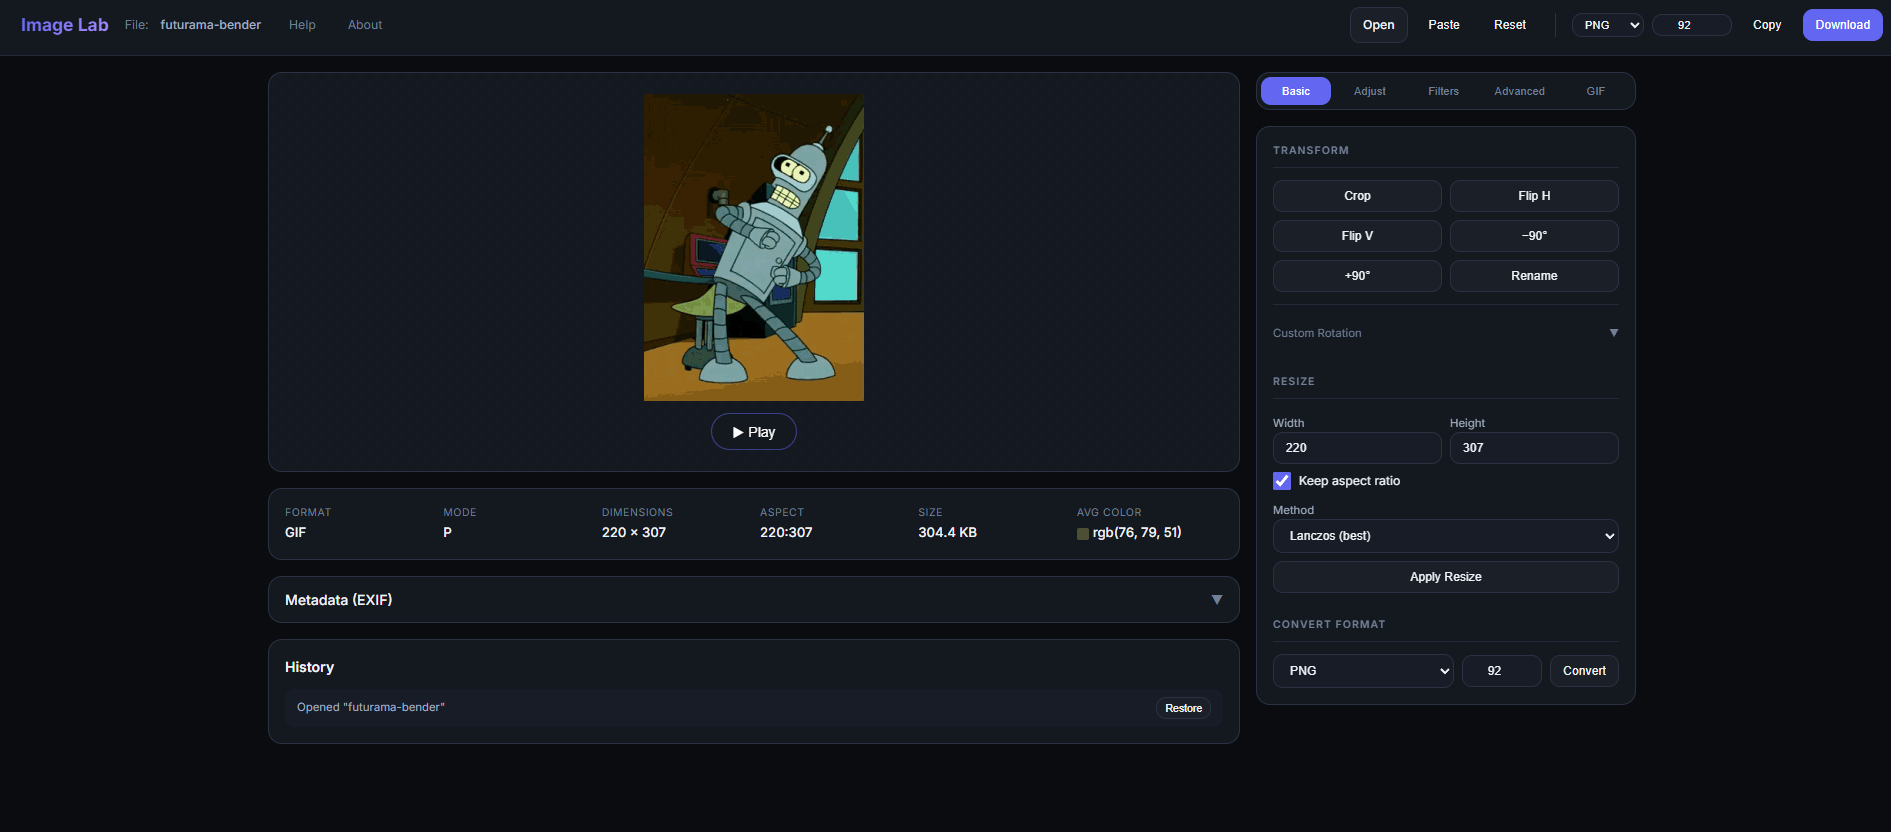Download the image
The image size is (1891, 832).
tap(1842, 25)
